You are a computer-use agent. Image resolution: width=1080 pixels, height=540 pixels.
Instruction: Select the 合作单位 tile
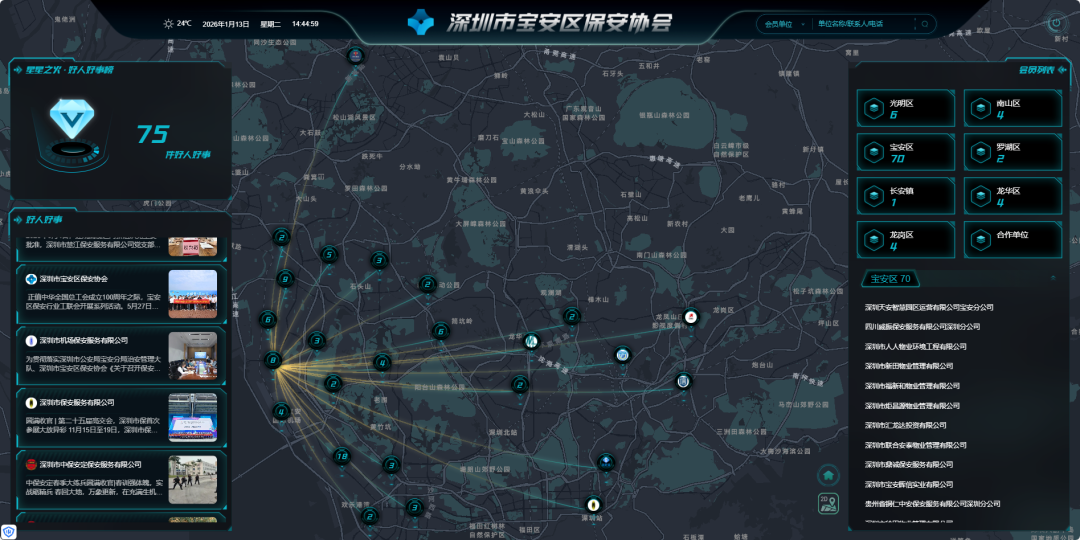coord(1014,238)
